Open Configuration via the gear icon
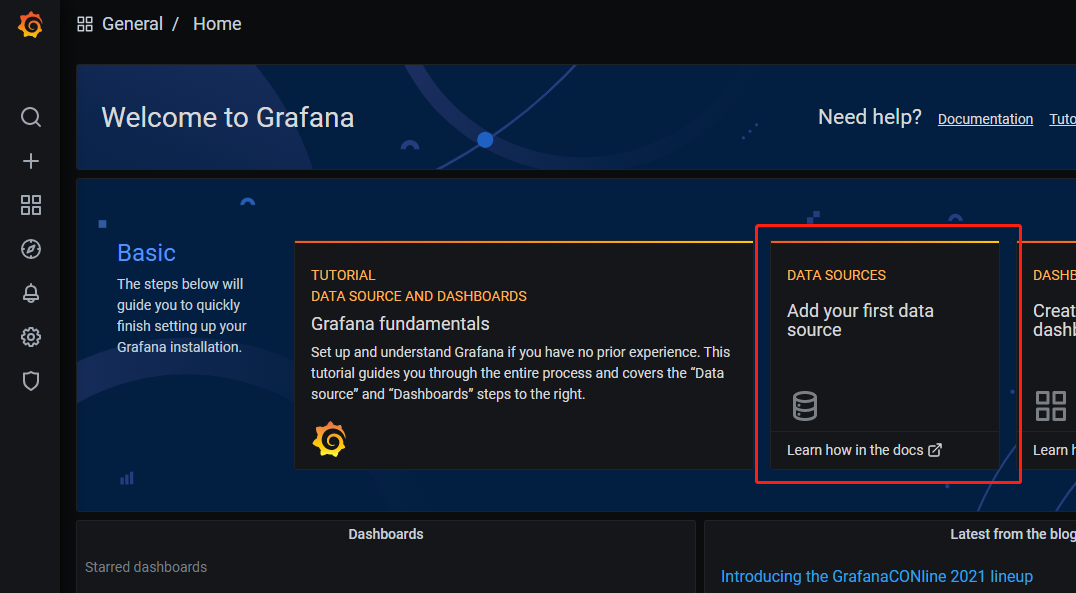 pos(31,337)
